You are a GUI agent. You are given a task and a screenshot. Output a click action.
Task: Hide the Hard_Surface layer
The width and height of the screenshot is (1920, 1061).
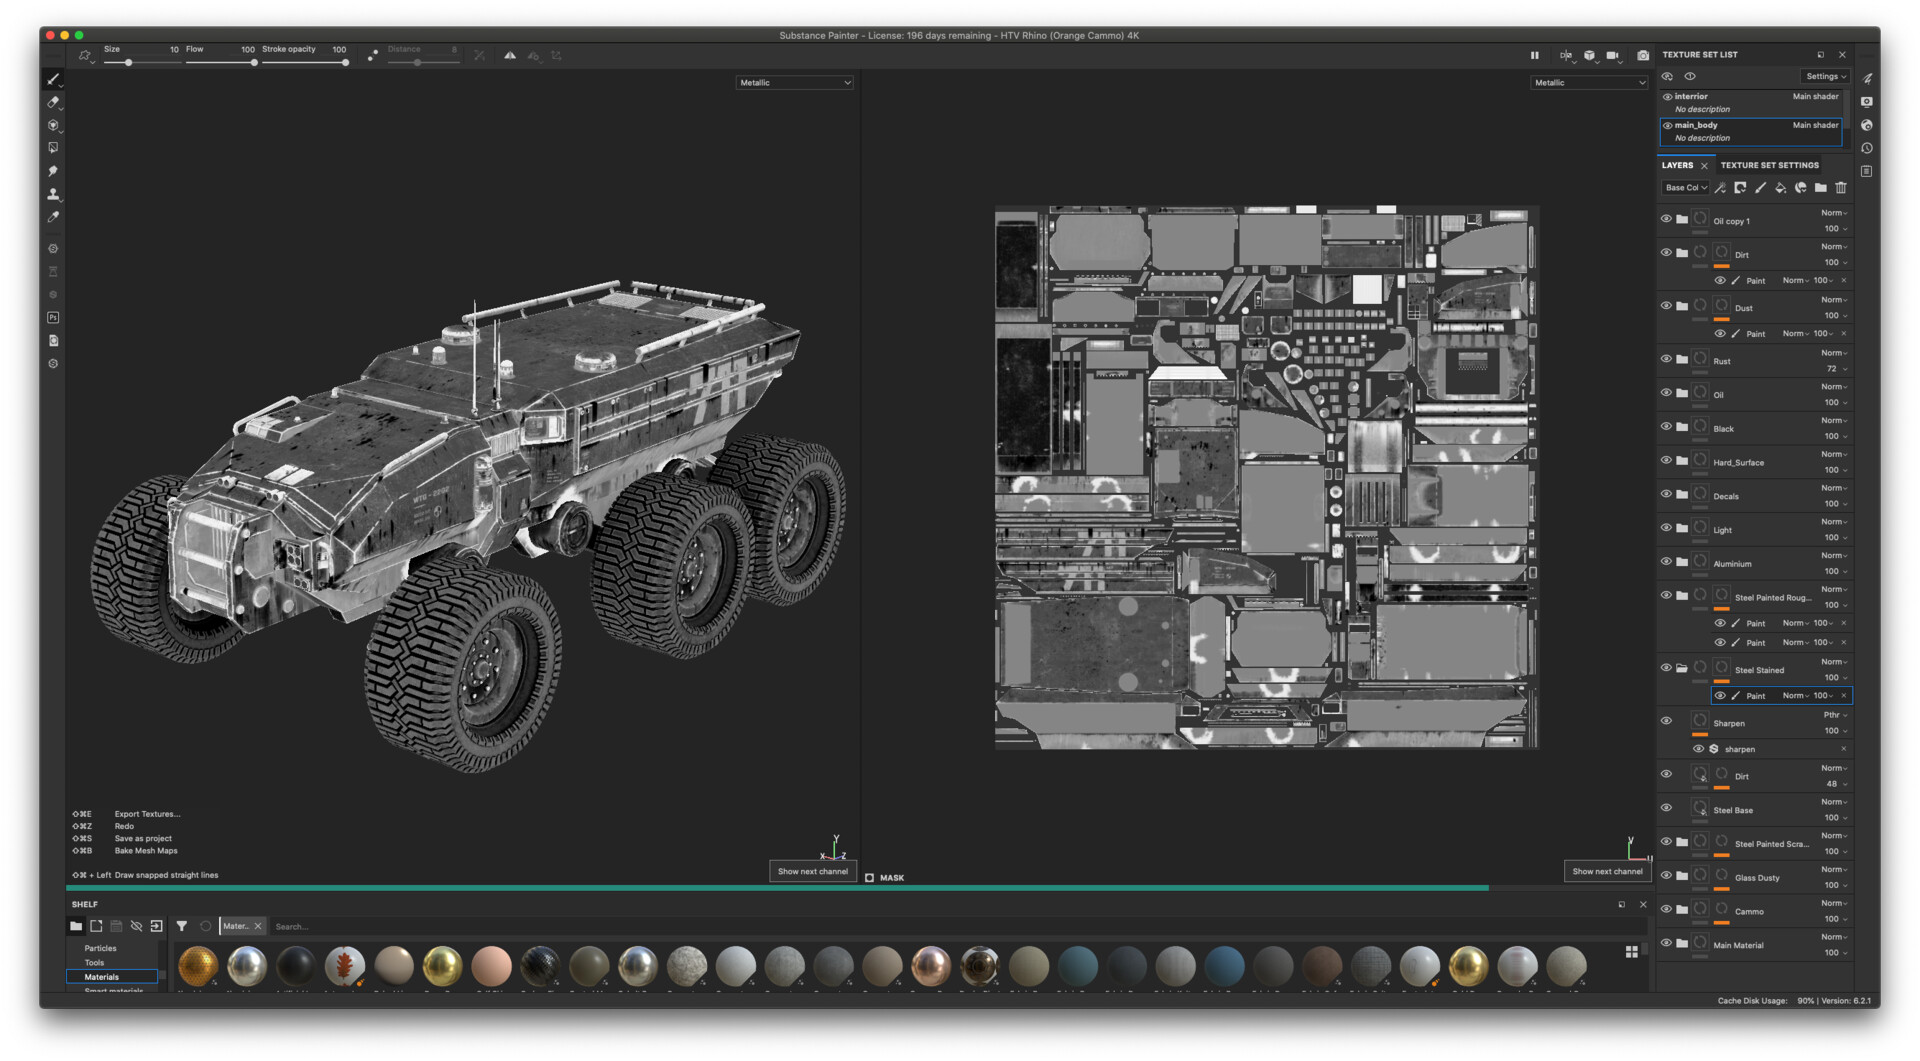1666,460
